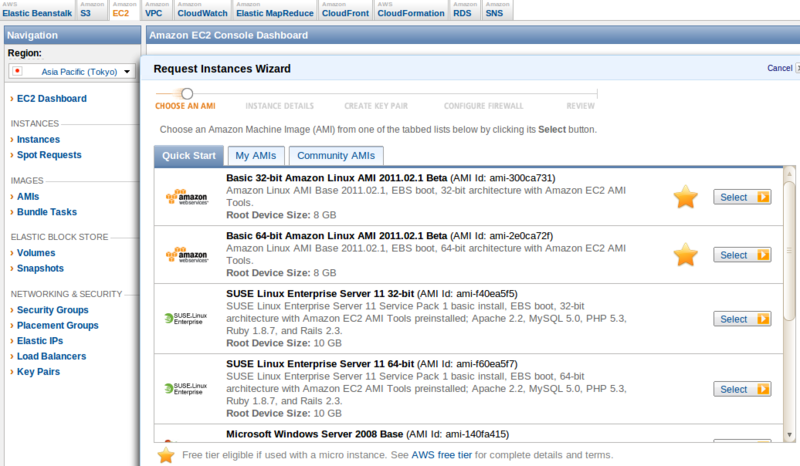
Task: Switch to EC2 service tab
Action: [x=124, y=10]
